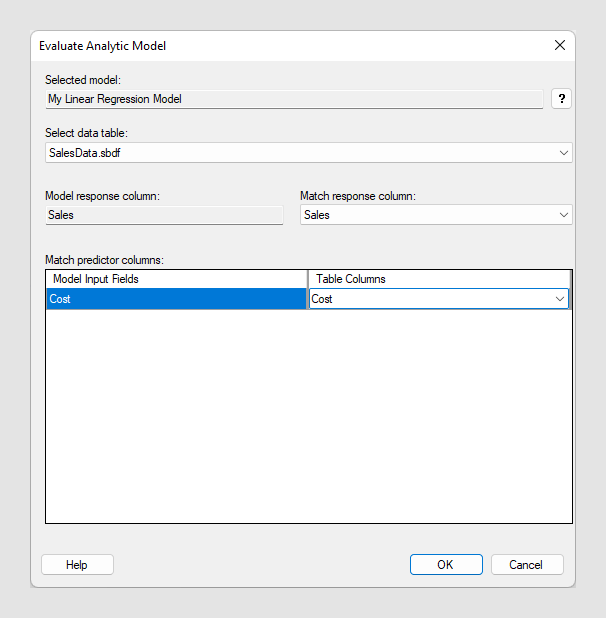Click the question mark button beside Selected model
Screen dimensions: 606x618
tap(561, 99)
